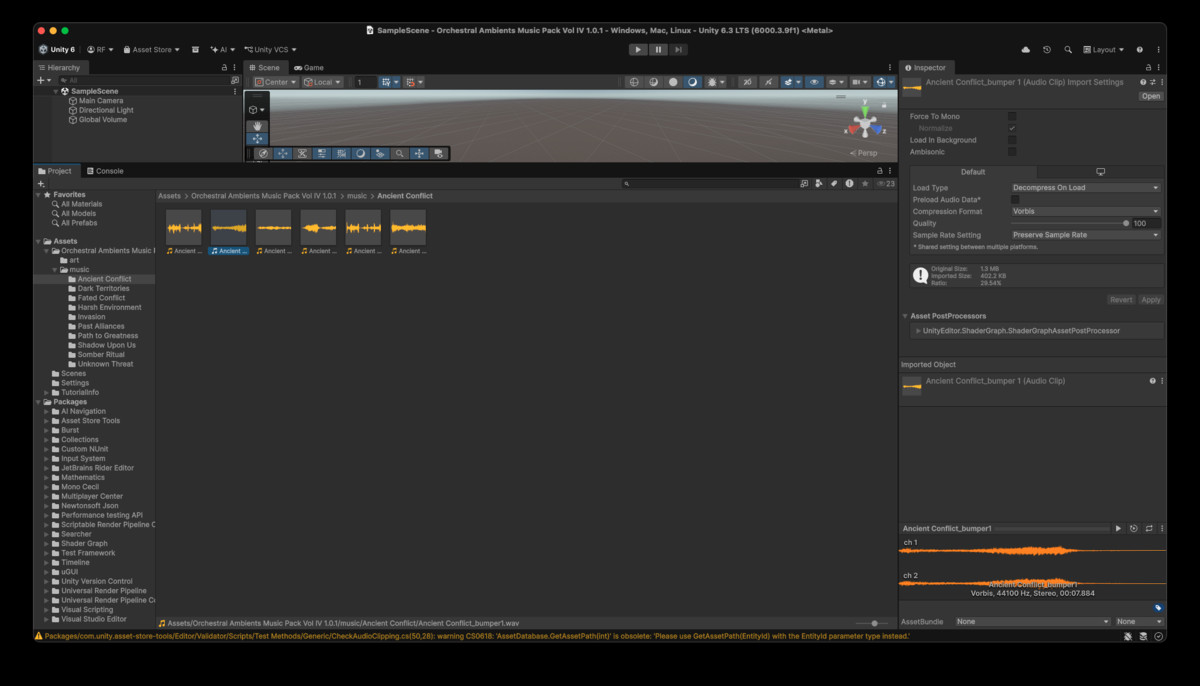The image size is (1200, 686).
Task: Select the Project tab
Action: (x=55, y=171)
